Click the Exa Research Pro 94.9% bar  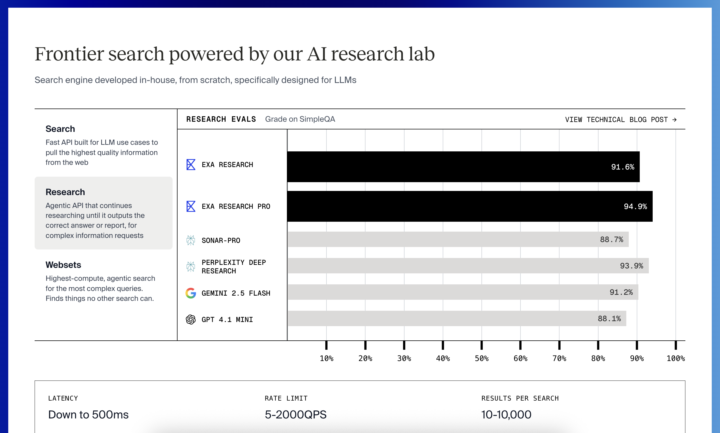pos(470,207)
